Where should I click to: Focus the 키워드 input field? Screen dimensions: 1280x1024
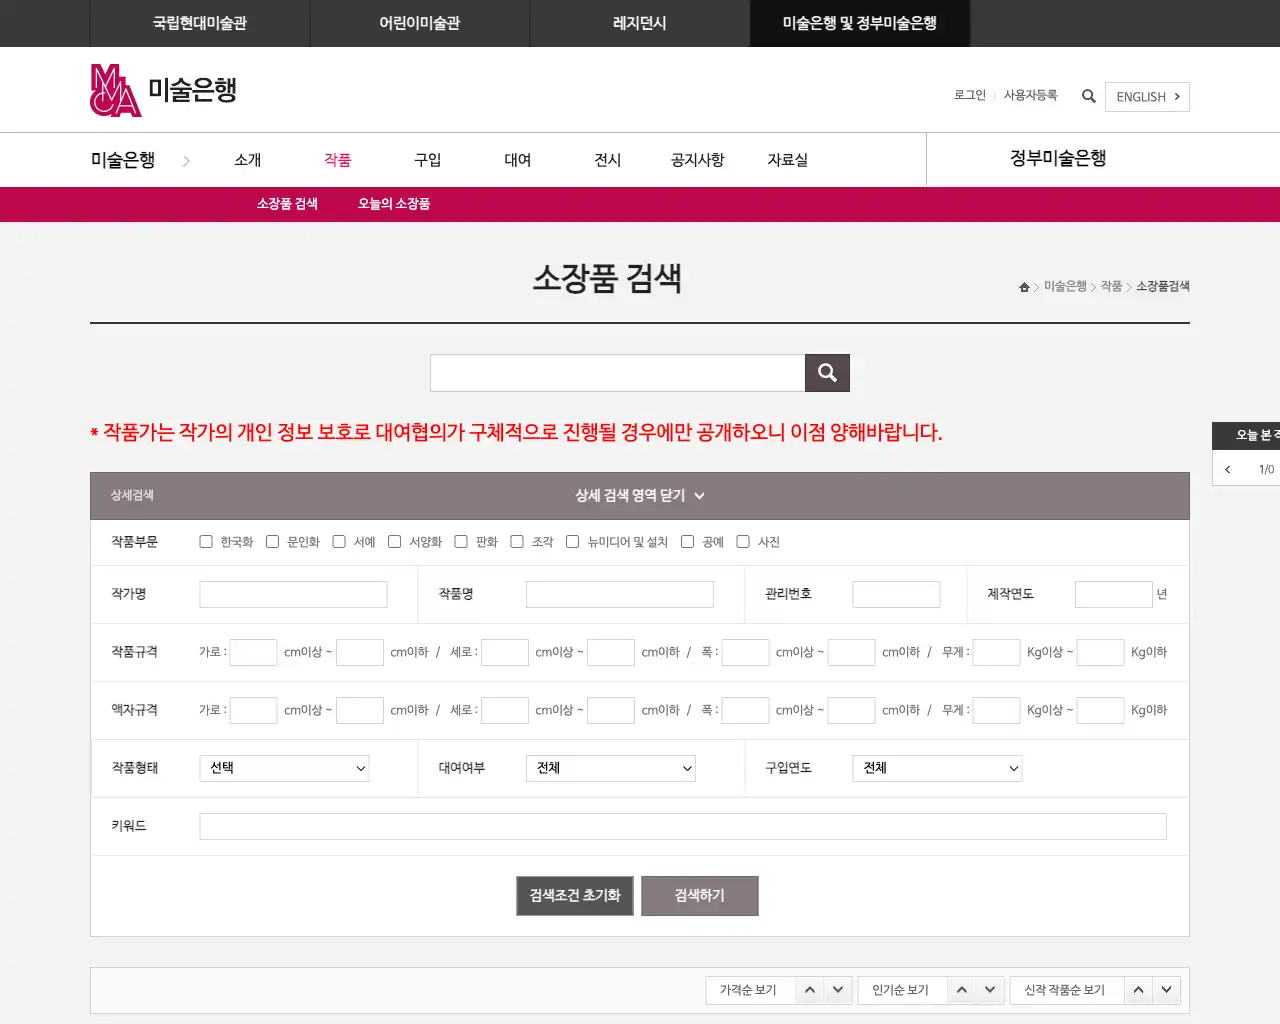coord(683,827)
